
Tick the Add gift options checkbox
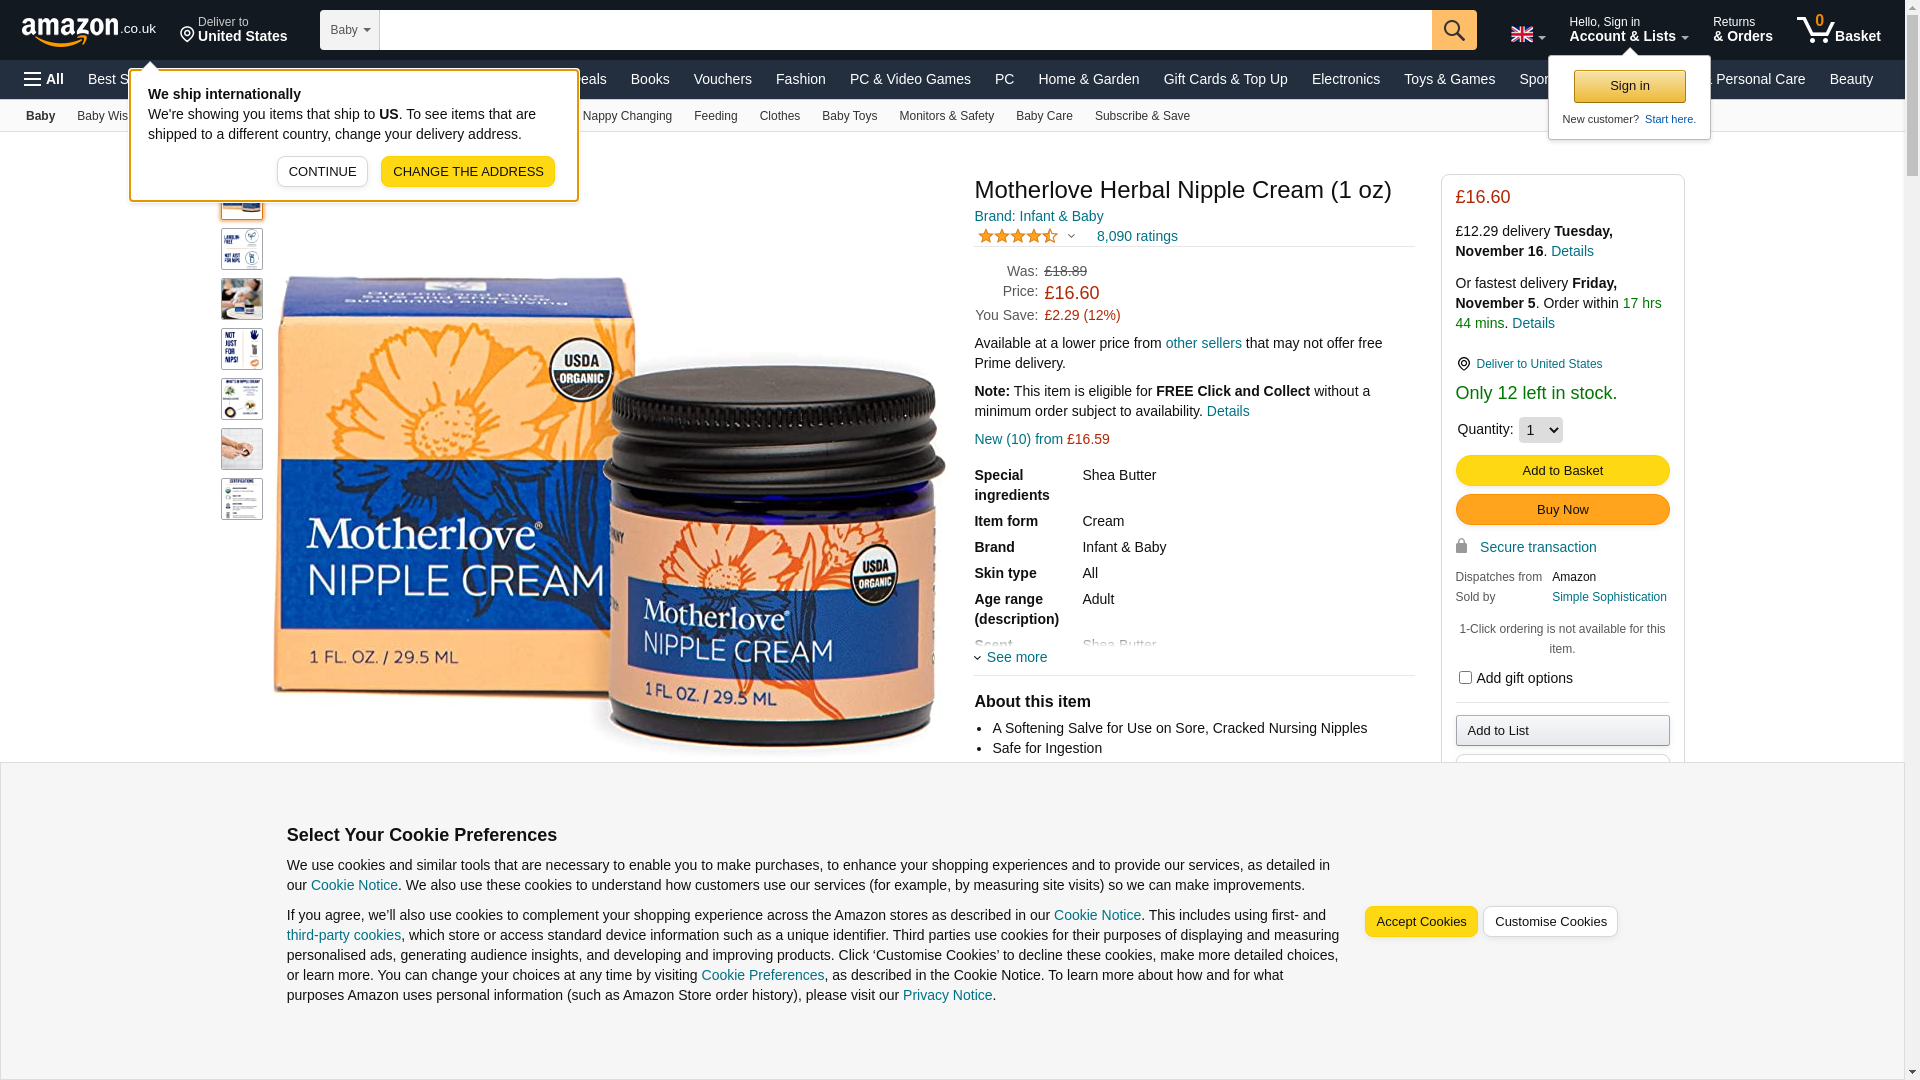point(1464,678)
